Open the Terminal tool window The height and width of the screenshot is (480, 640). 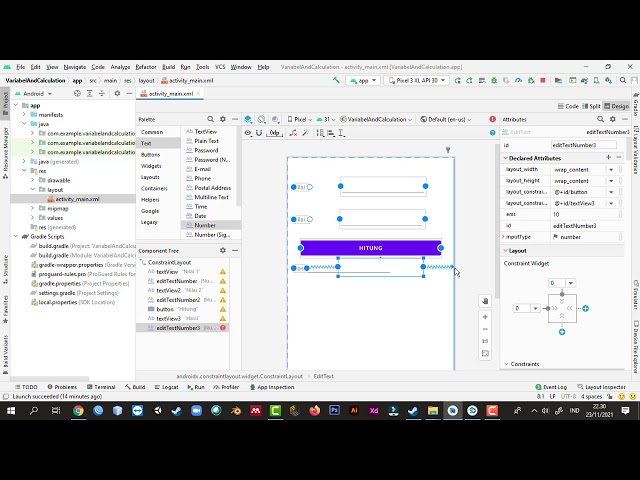(101, 387)
